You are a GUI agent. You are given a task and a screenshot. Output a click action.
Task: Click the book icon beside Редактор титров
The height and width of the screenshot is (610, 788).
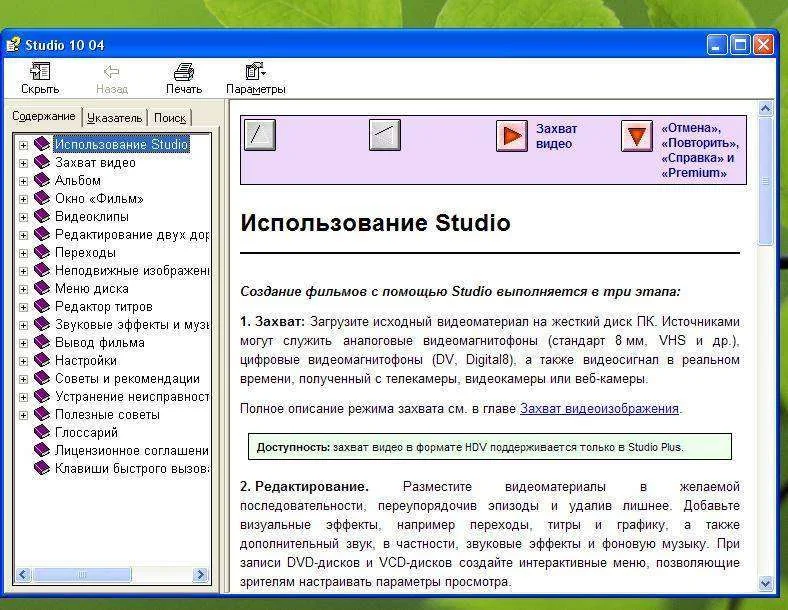tap(42, 307)
